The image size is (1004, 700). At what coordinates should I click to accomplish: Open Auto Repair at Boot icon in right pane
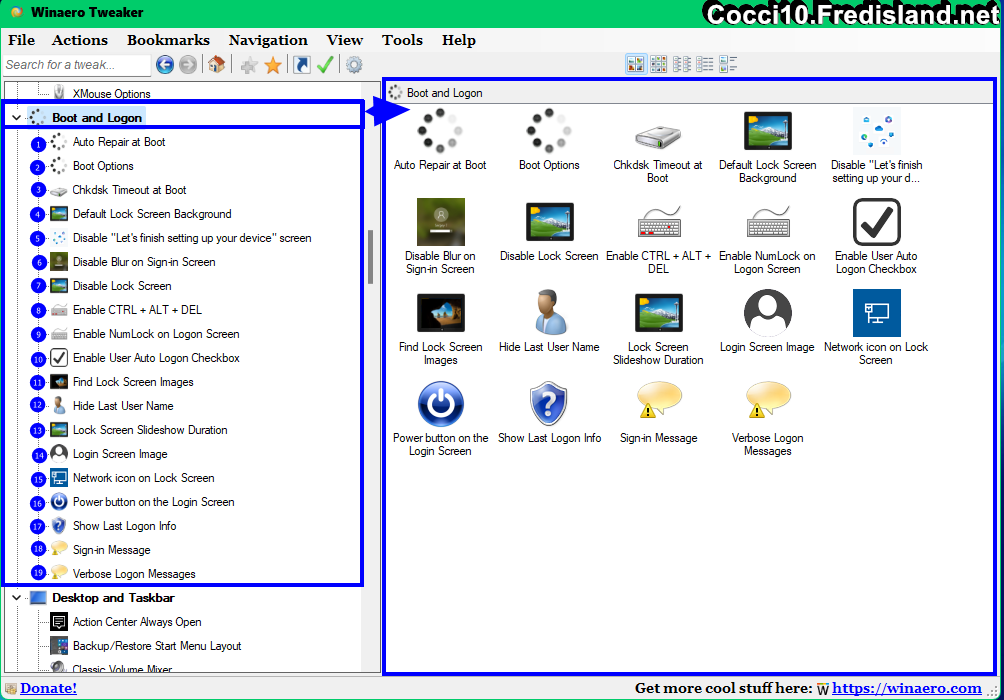pyautogui.click(x=440, y=131)
